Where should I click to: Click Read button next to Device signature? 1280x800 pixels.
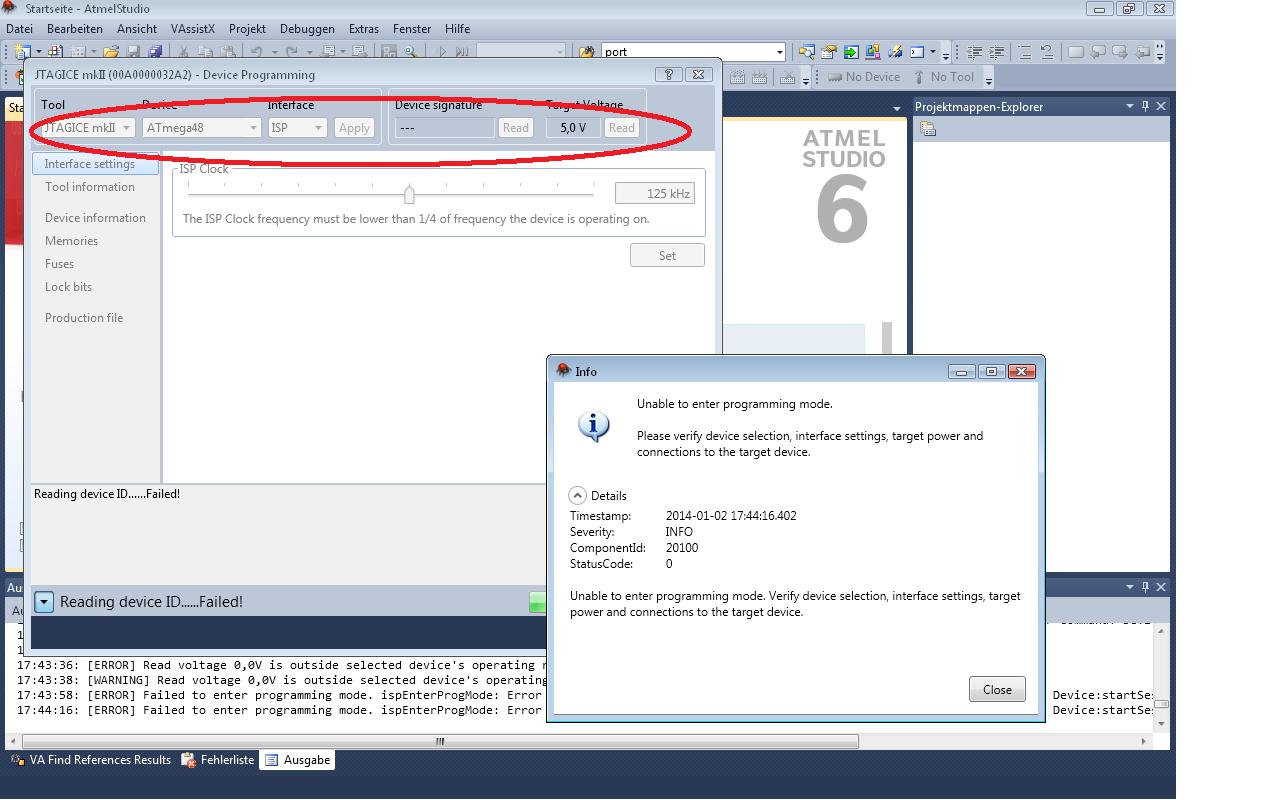pos(515,128)
